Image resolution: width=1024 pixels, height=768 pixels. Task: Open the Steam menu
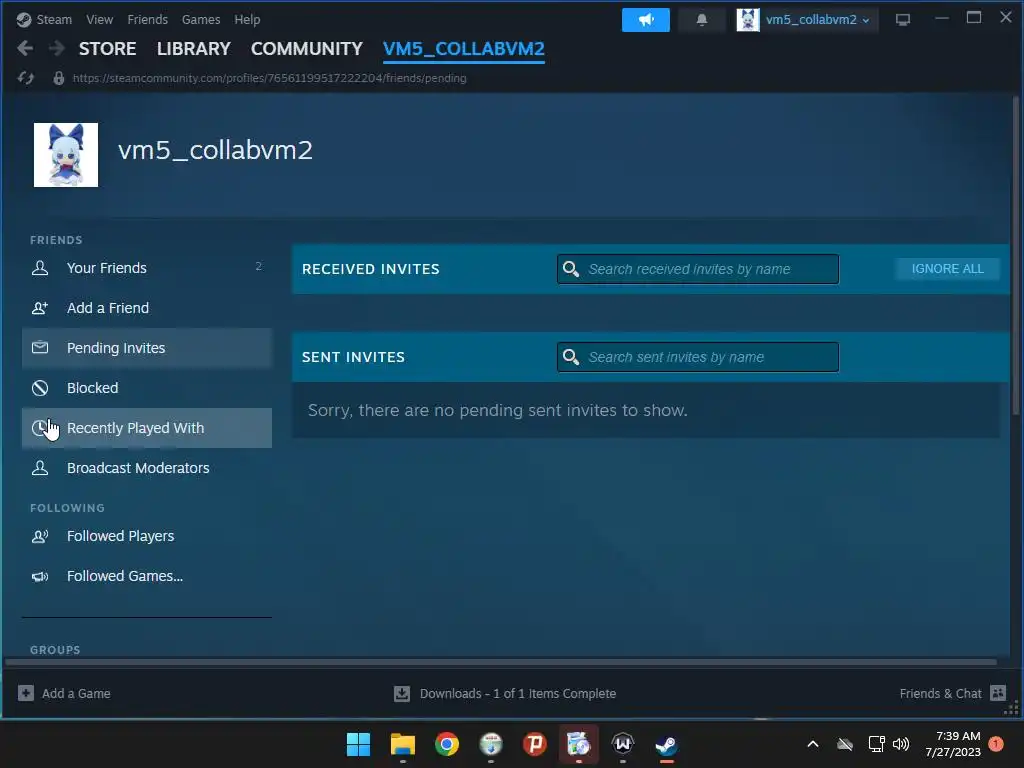click(x=54, y=20)
